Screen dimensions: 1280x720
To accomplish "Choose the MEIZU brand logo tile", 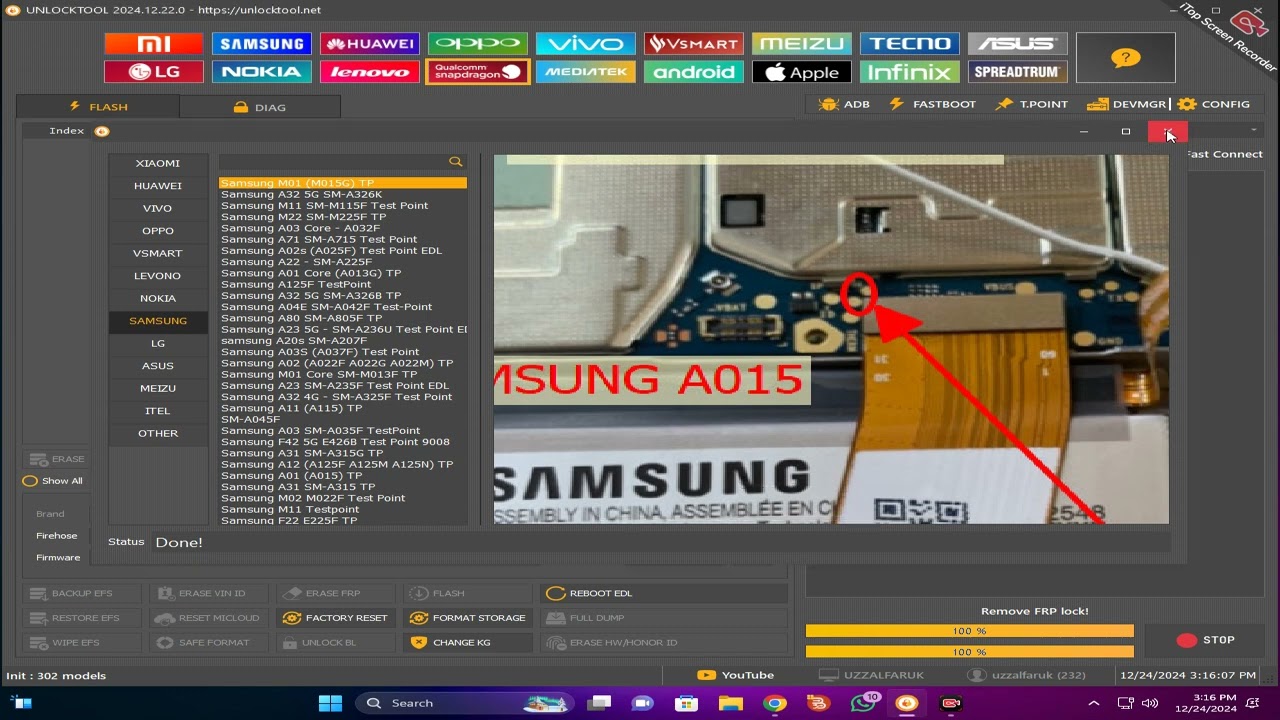I will 801,44.
